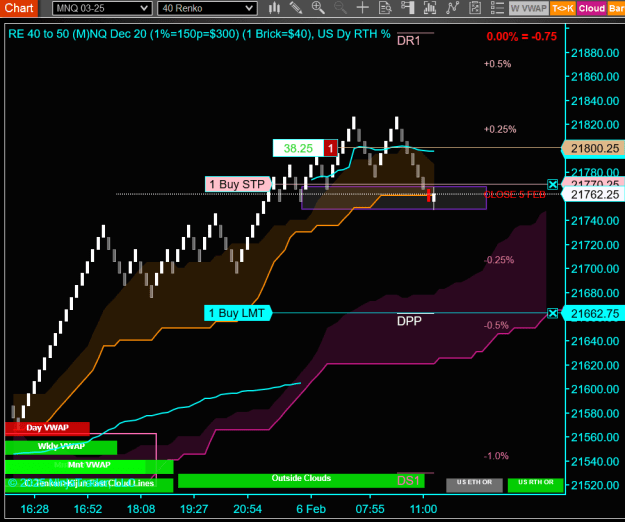This screenshot has width=625, height=522.
Task: Open the drawing tools pencil icon
Action: coord(296,8)
